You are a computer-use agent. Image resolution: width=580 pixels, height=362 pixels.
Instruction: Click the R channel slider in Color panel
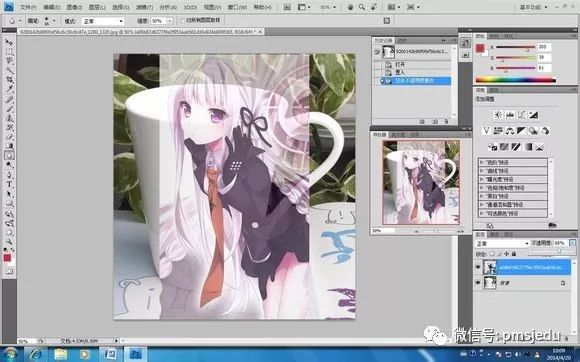point(515,47)
